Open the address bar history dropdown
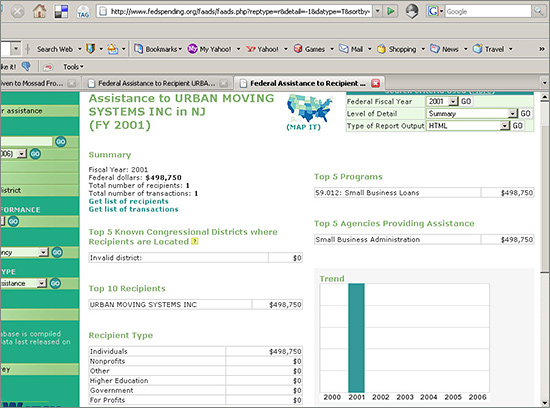The image size is (550, 408). tap(377, 11)
